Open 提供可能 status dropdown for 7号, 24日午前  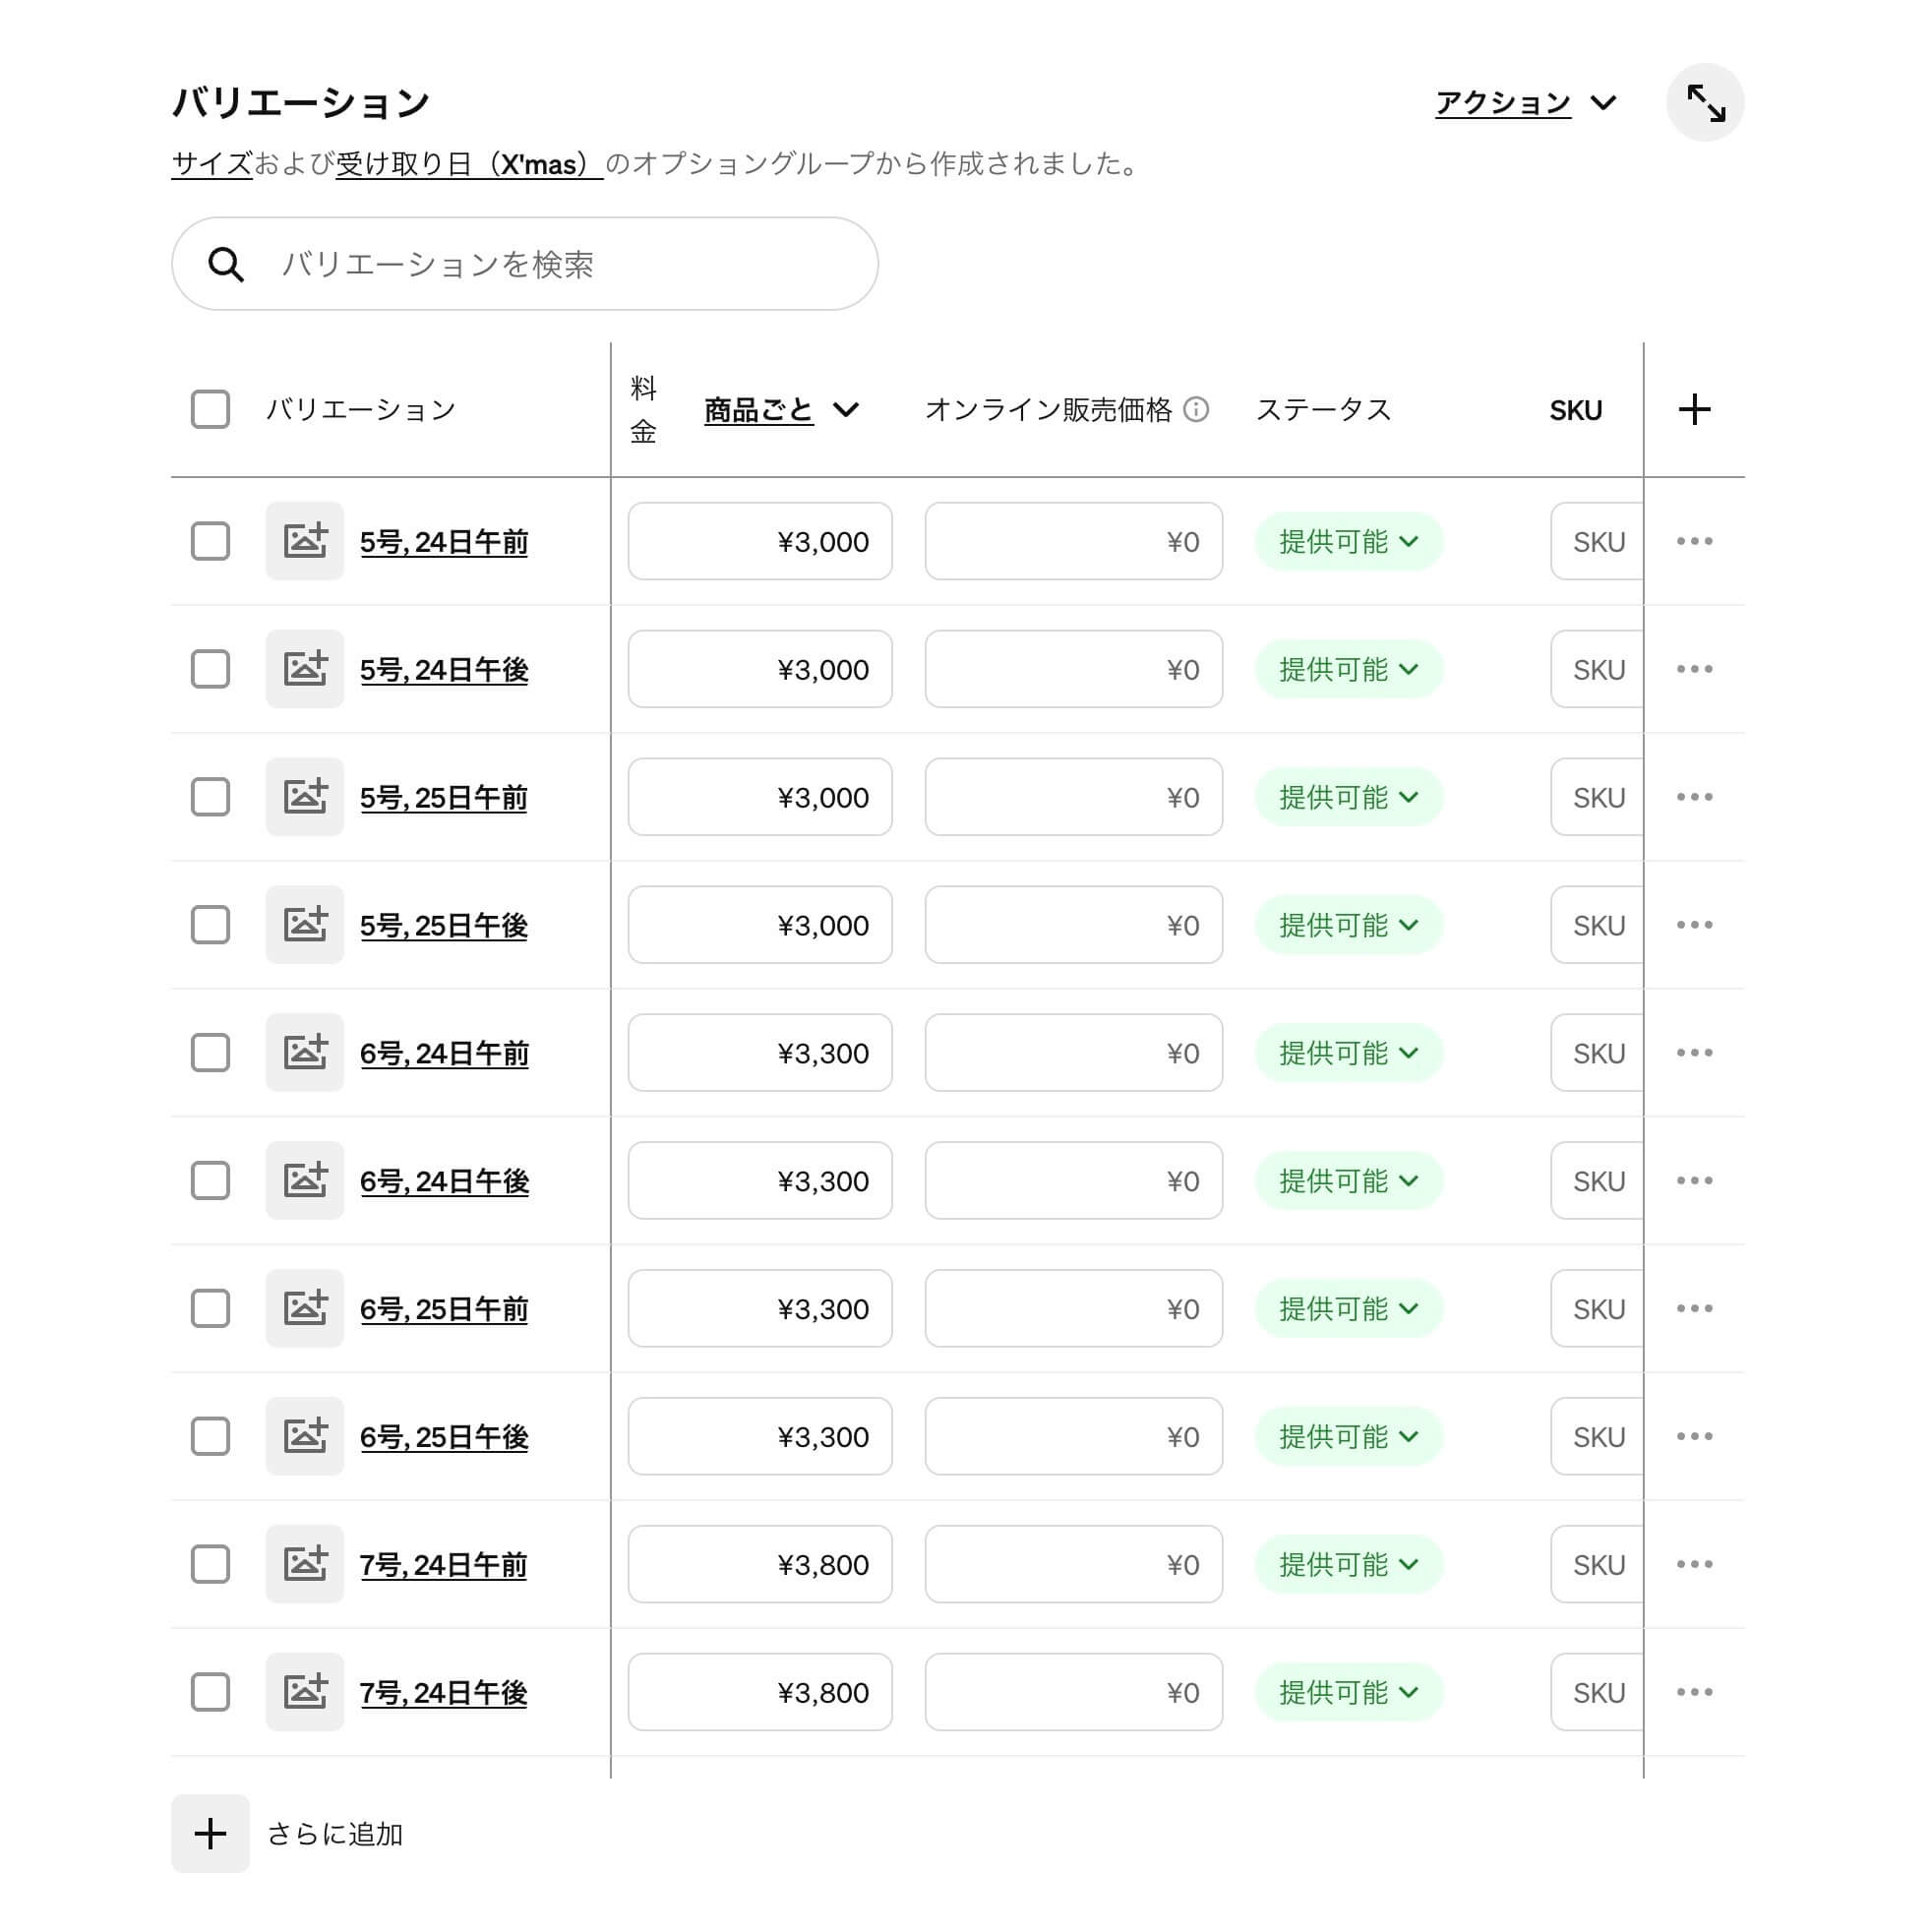pyautogui.click(x=1349, y=1565)
